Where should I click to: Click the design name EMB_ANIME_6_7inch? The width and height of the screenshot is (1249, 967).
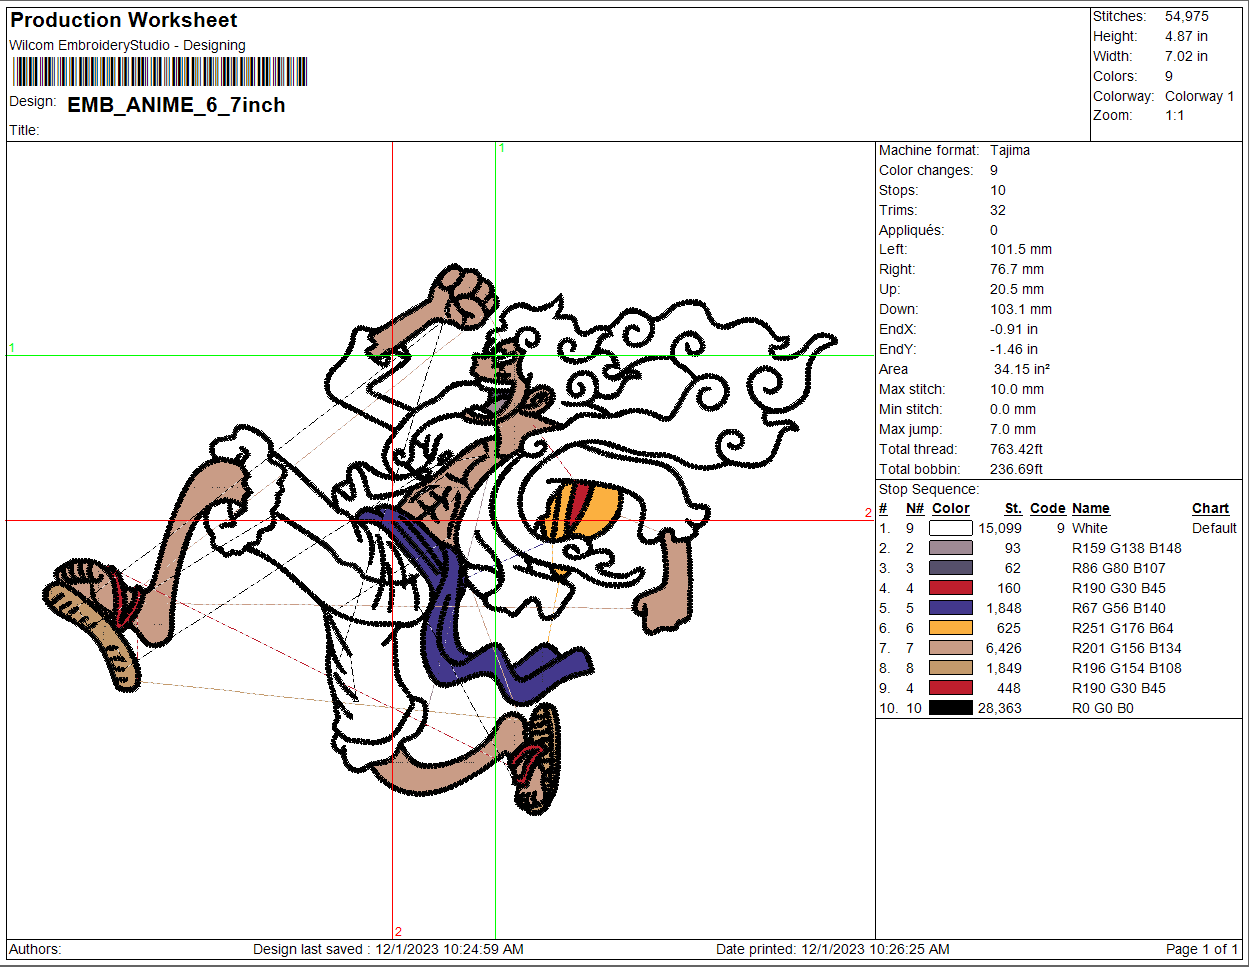coord(176,105)
